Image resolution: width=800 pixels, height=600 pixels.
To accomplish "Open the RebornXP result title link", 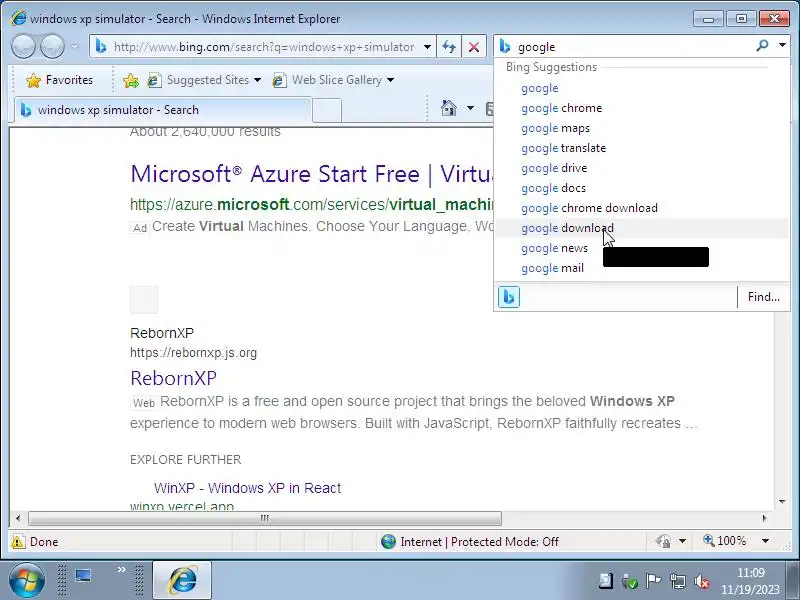I will point(173,379).
